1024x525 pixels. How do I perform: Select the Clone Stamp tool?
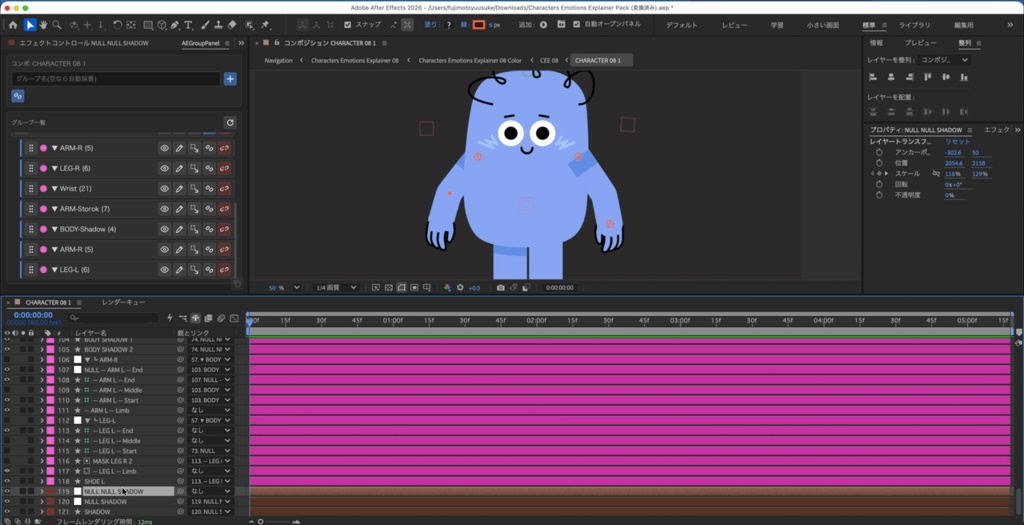[x=218, y=25]
